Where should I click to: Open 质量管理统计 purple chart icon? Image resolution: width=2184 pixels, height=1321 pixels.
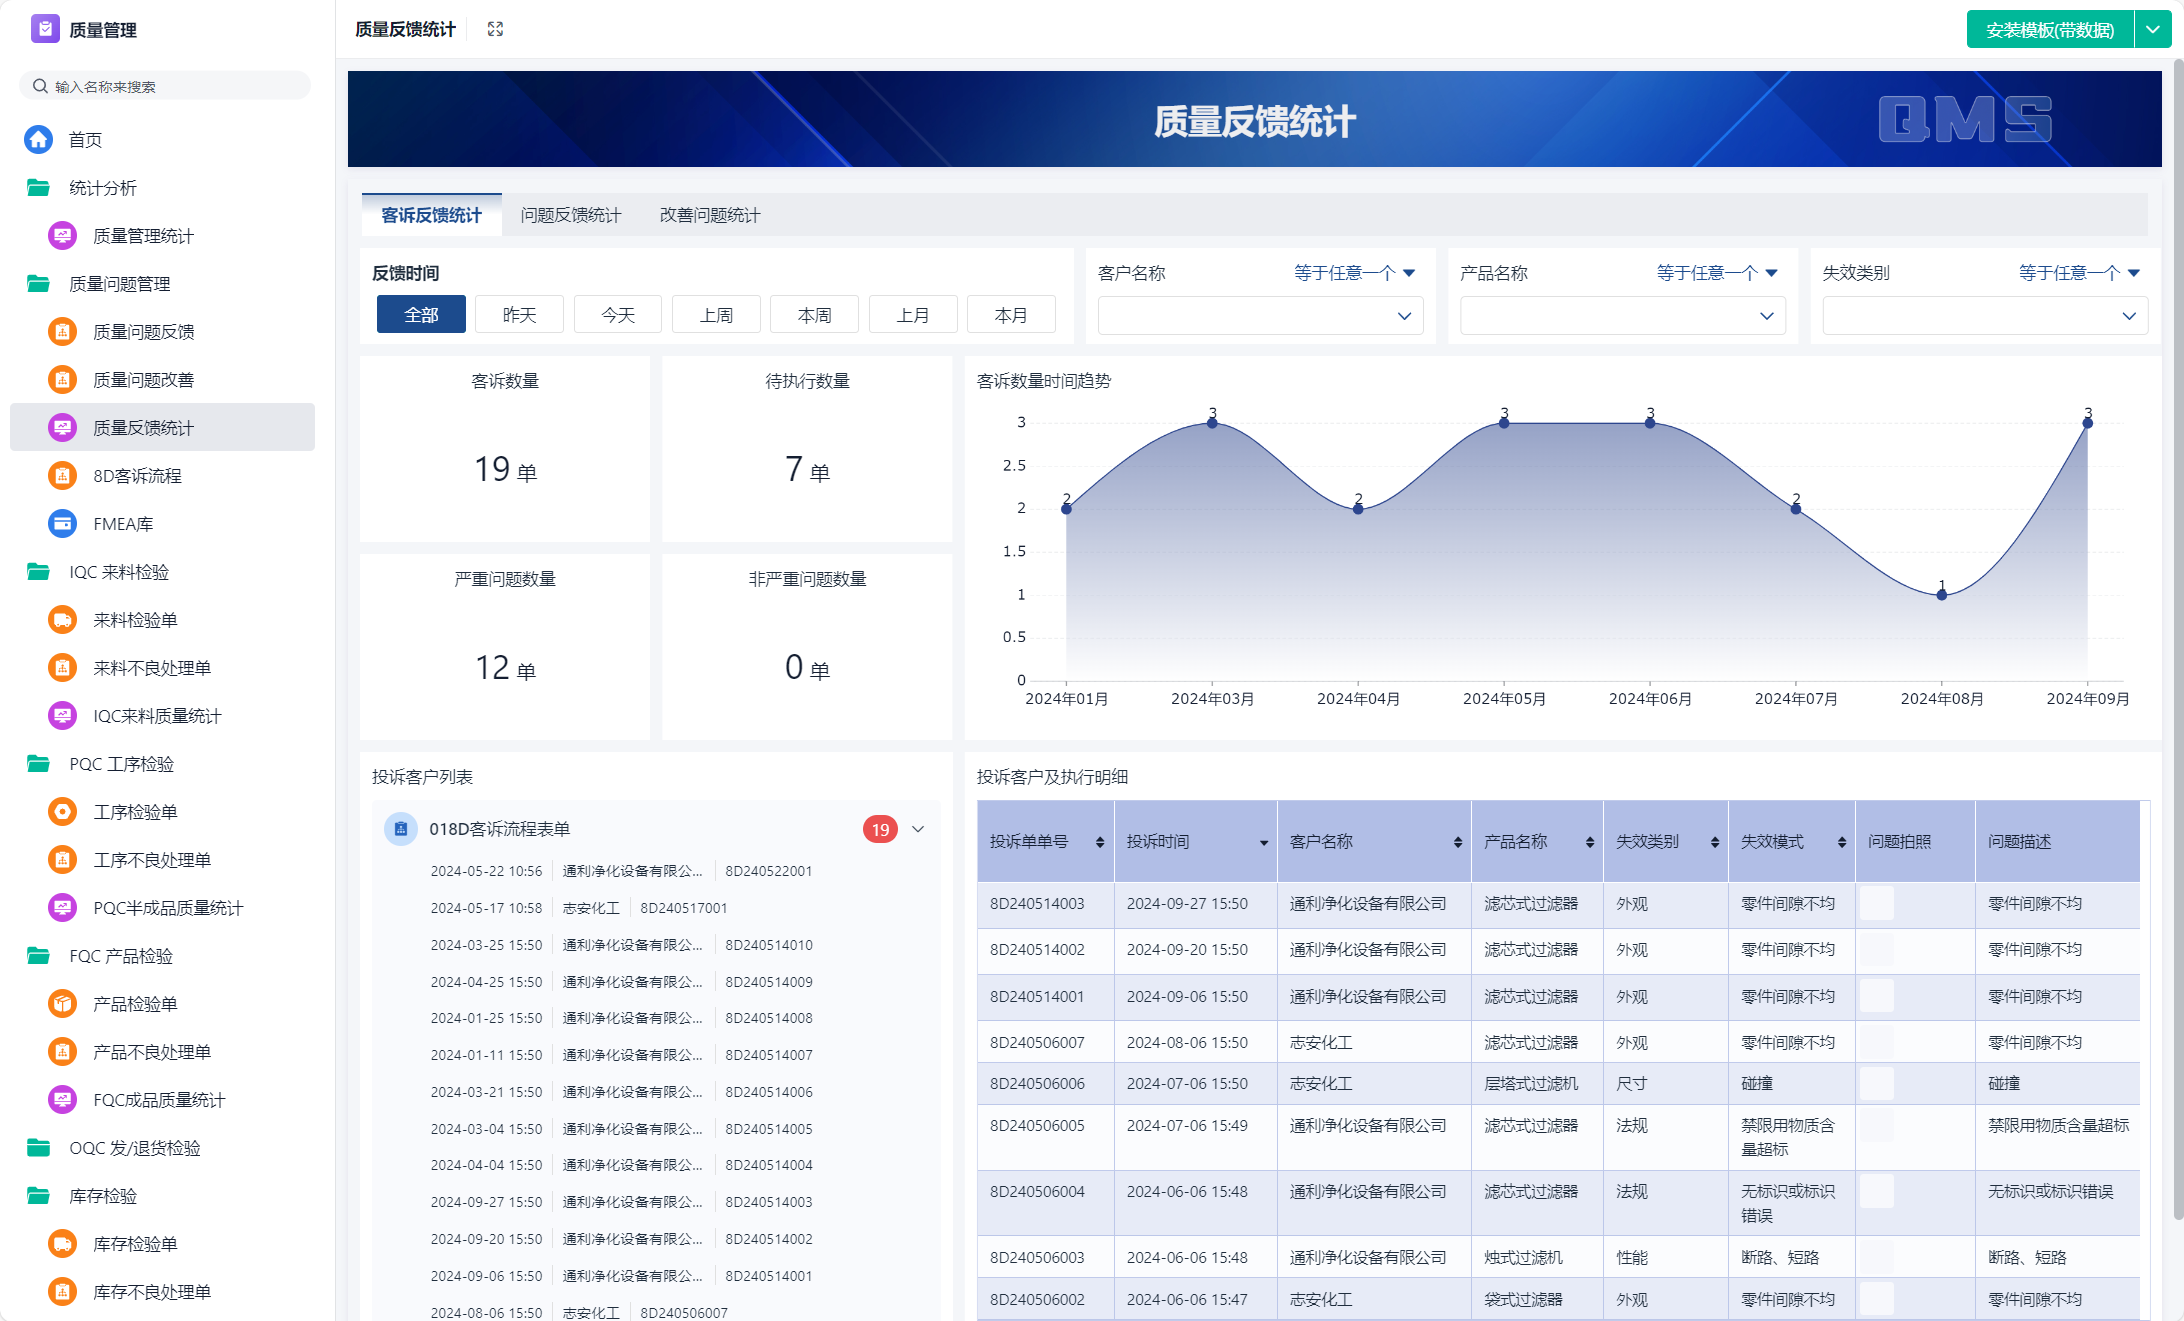(62, 235)
